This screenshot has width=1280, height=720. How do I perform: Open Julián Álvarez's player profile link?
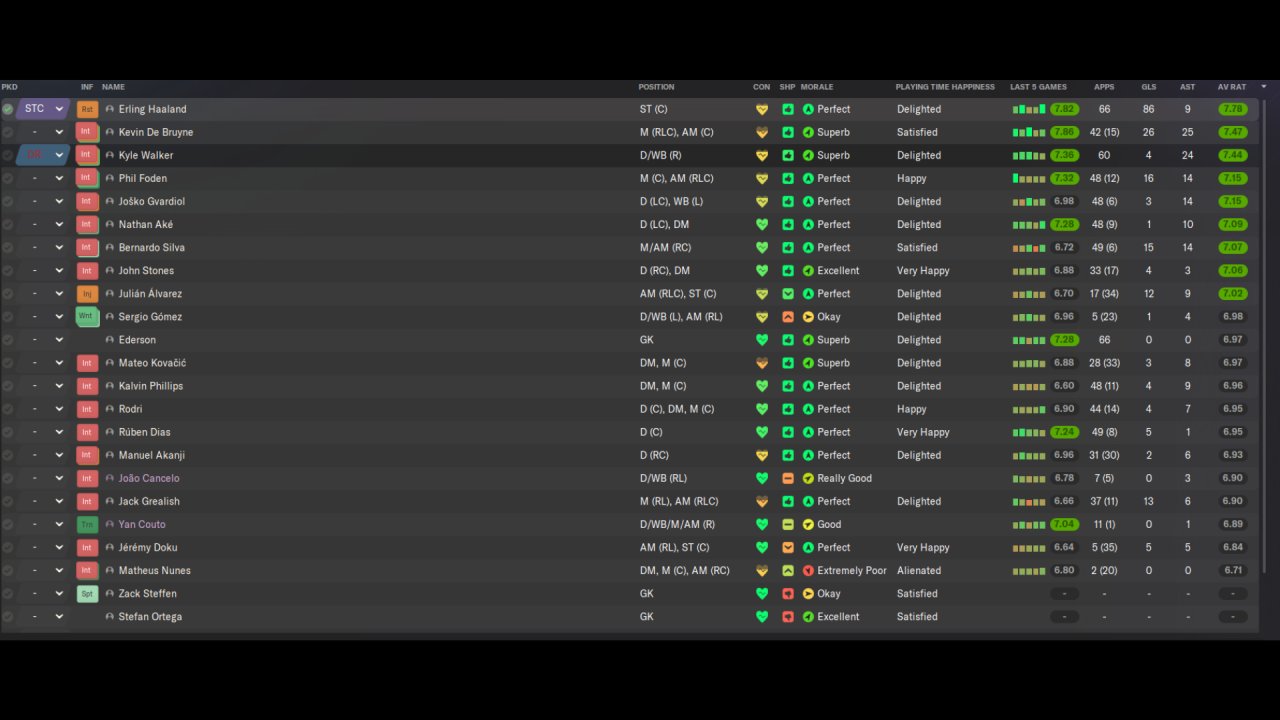[x=150, y=294]
